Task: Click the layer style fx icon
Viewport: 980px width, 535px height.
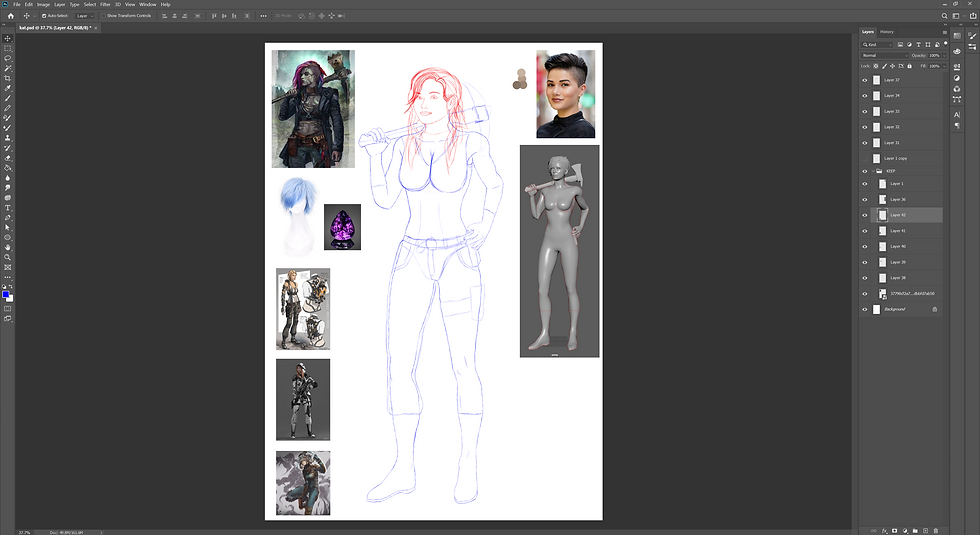Action: pos(884,531)
